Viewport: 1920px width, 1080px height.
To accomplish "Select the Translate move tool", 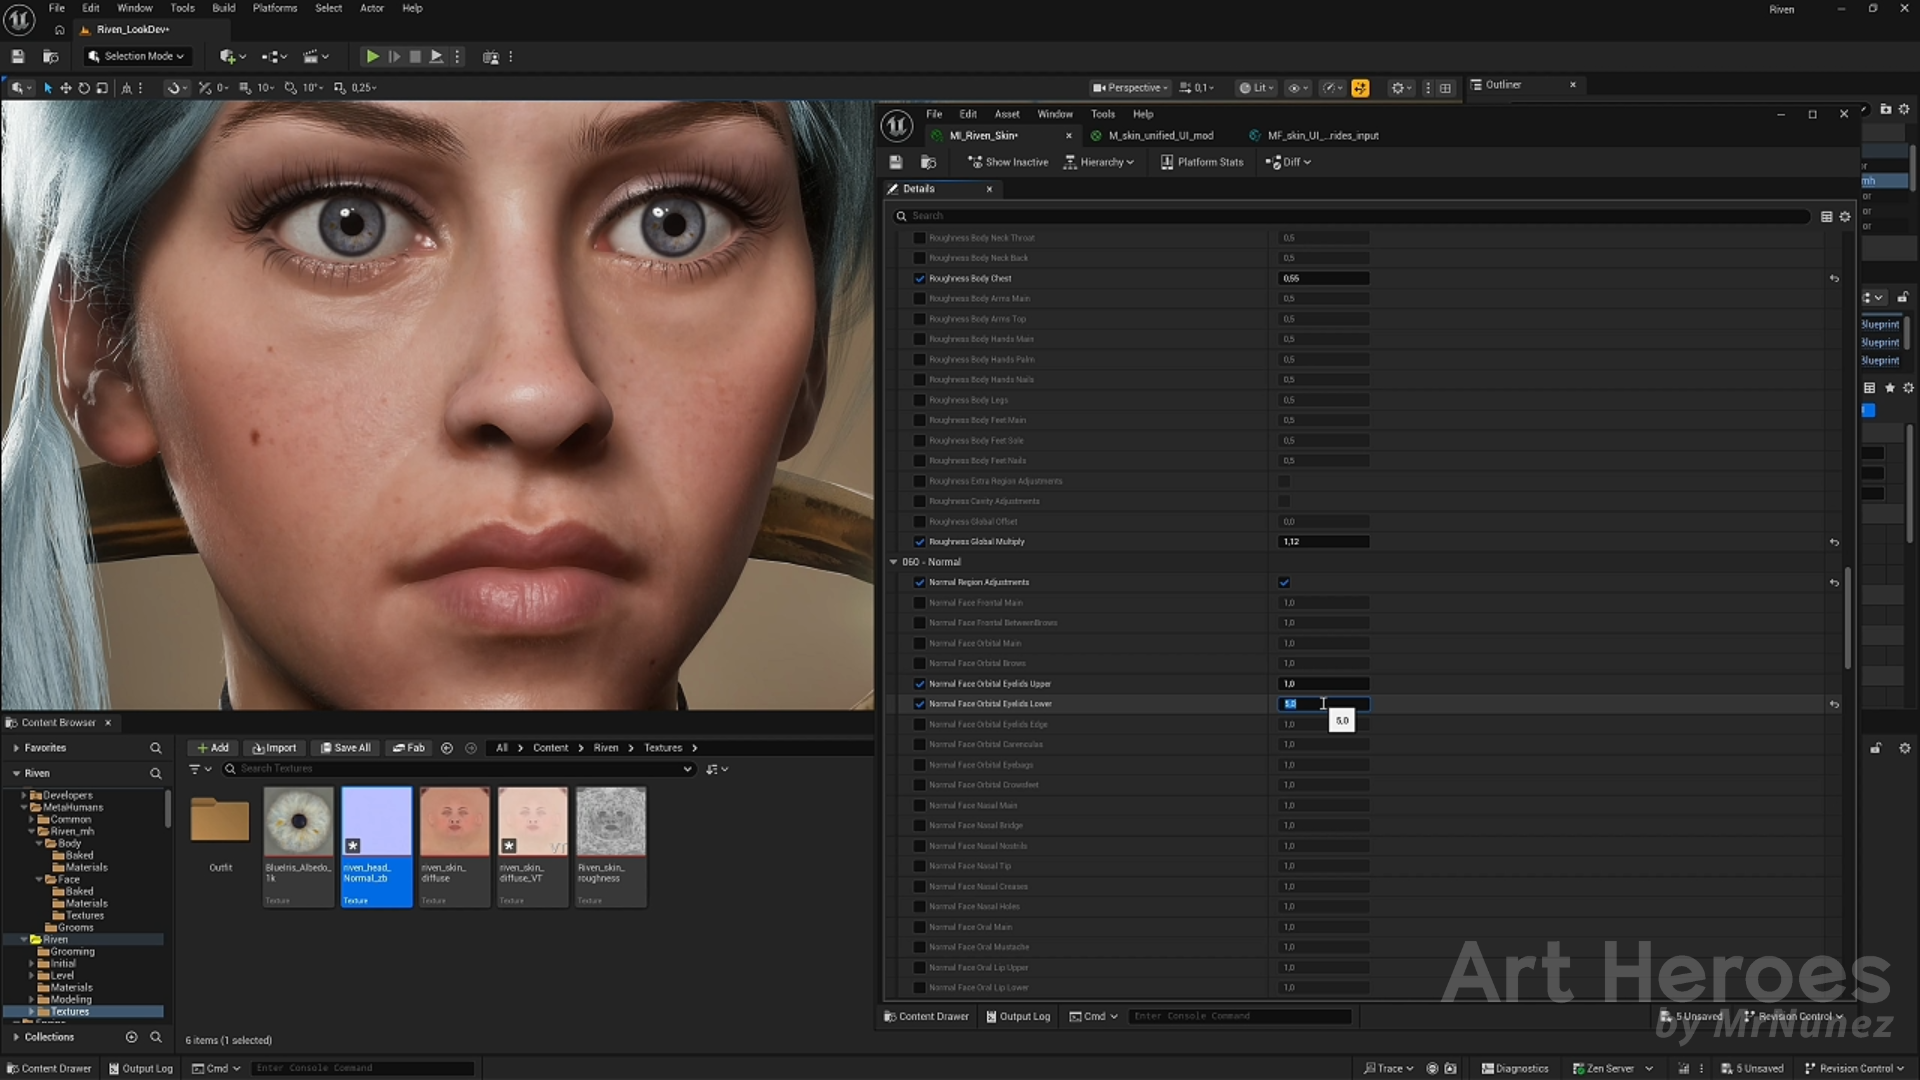I will point(66,88).
